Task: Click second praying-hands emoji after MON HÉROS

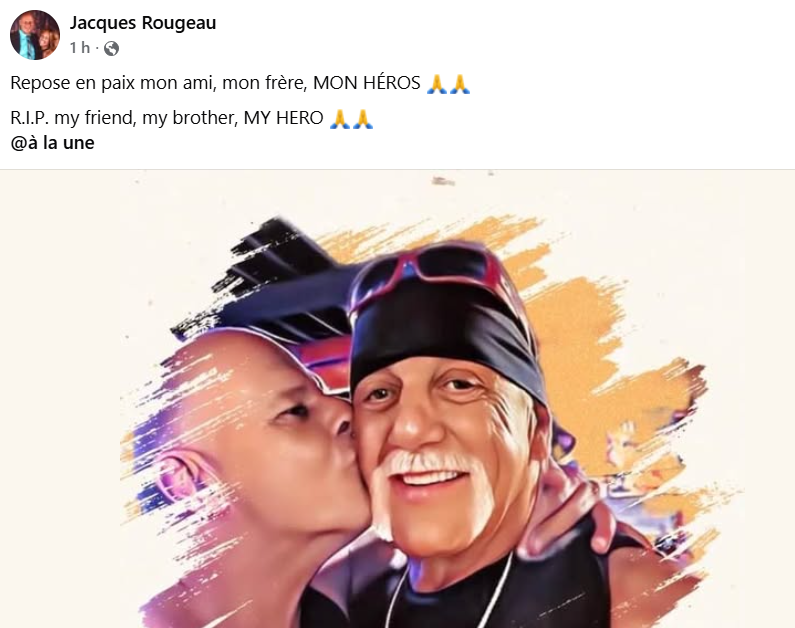Action: pyautogui.click(x=459, y=84)
